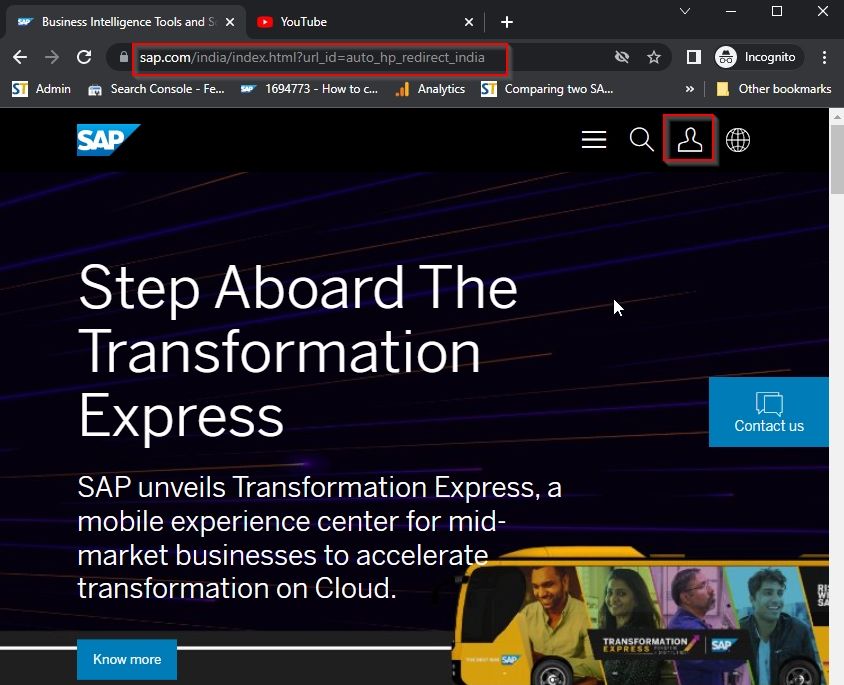Open the Analytics bookmark
Screen dimensions: 844x685
[x=430, y=89]
